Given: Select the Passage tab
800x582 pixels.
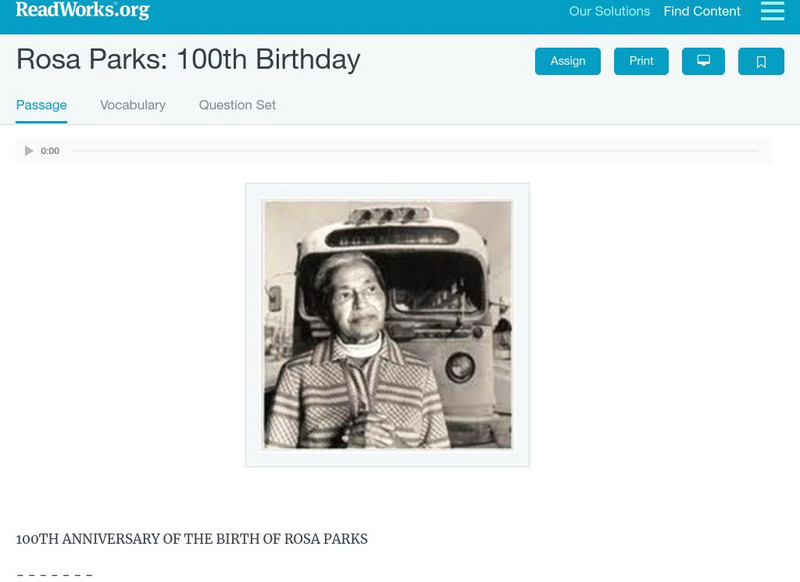Looking at the screenshot, I should tap(41, 105).
